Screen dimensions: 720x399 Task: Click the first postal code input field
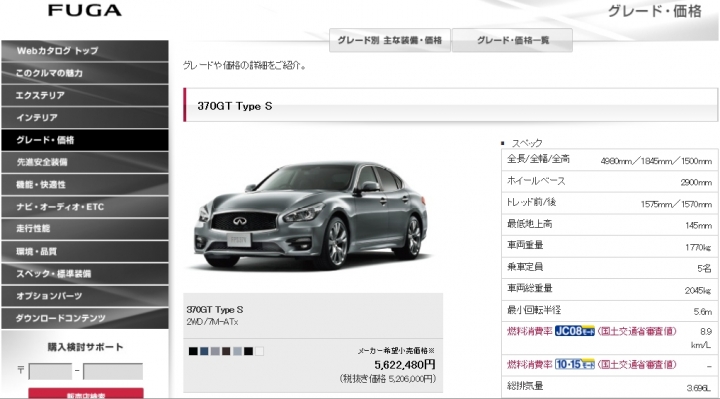tap(51, 371)
